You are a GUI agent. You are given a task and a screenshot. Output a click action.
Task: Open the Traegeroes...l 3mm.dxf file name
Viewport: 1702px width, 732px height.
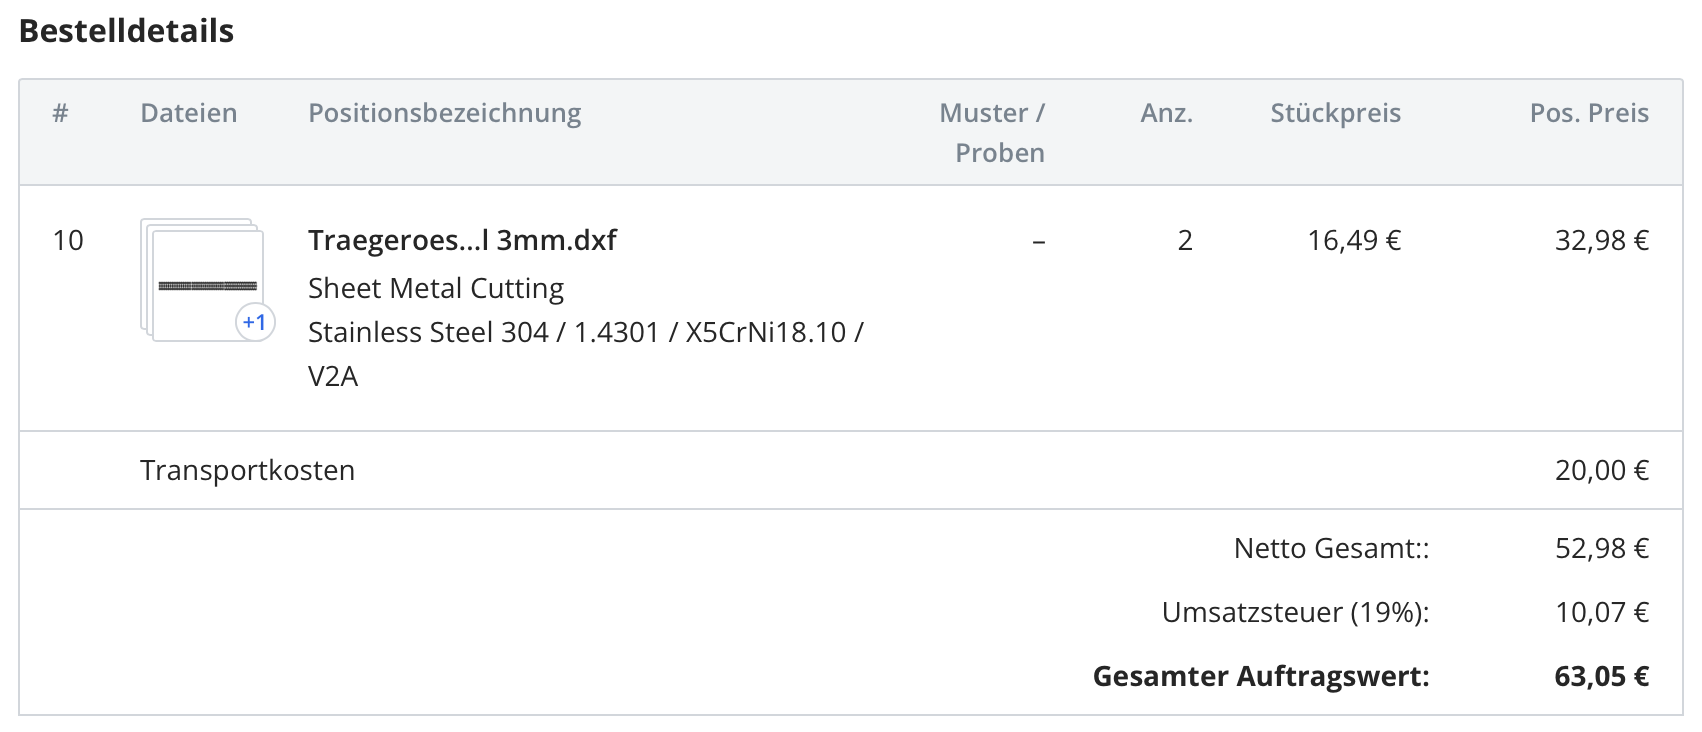point(462,240)
